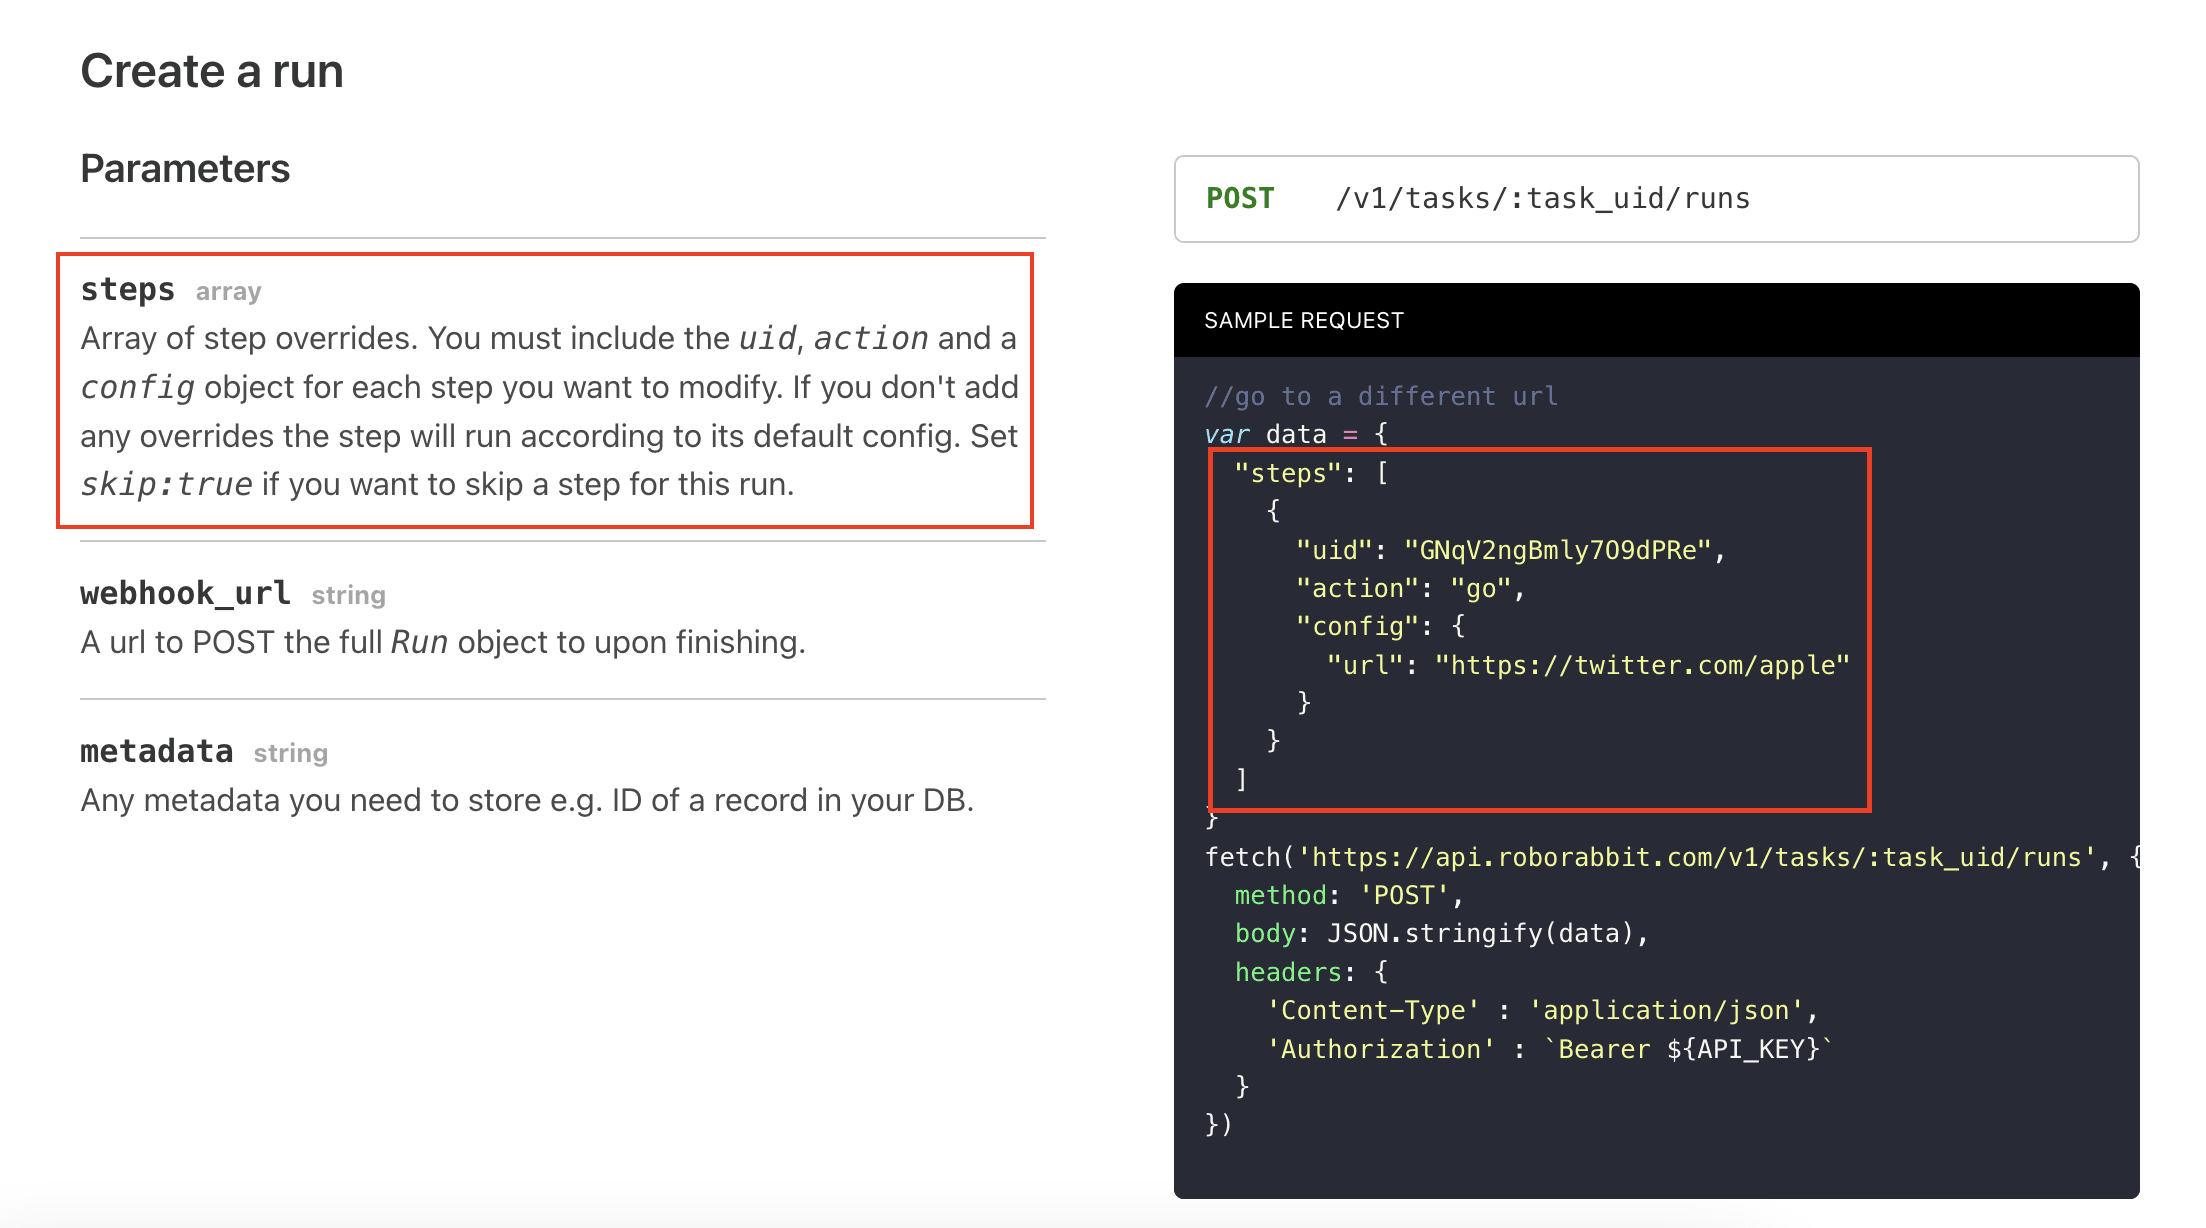This screenshot has height=1228, width=2206.
Task: Click the 'var data = {' code line
Action: (1296, 434)
